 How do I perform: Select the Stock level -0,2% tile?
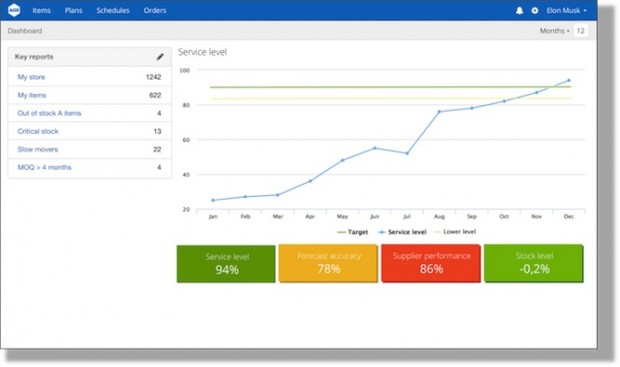pyautogui.click(x=534, y=263)
